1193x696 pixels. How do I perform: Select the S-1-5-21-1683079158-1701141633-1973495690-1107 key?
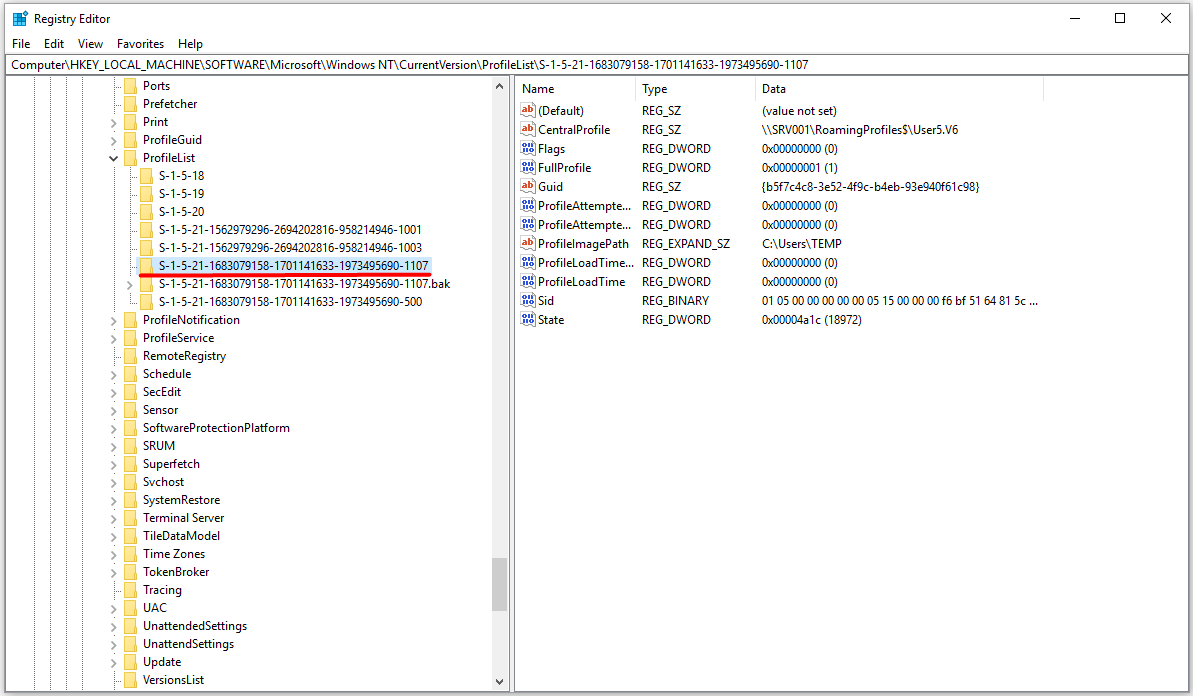293,265
